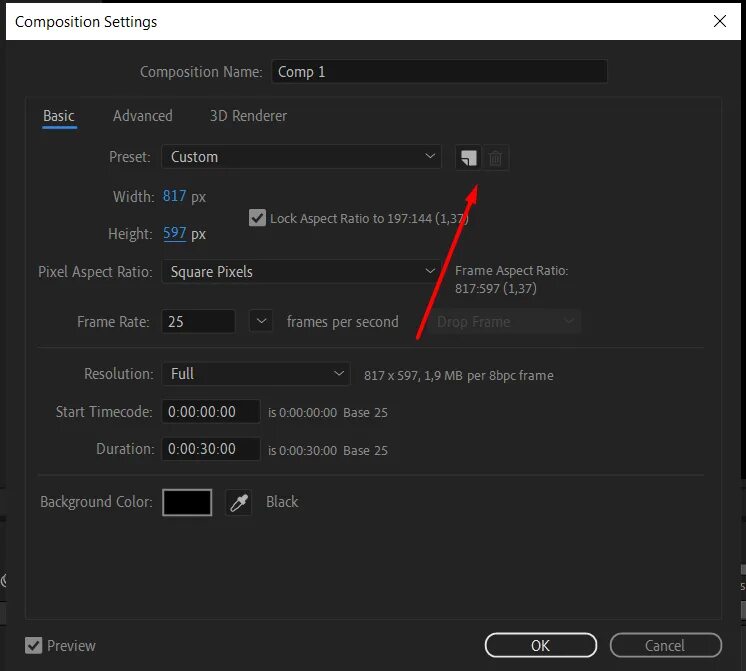The width and height of the screenshot is (746, 671).
Task: Toggle Lock Aspect Ratio checkbox
Action: (257, 218)
